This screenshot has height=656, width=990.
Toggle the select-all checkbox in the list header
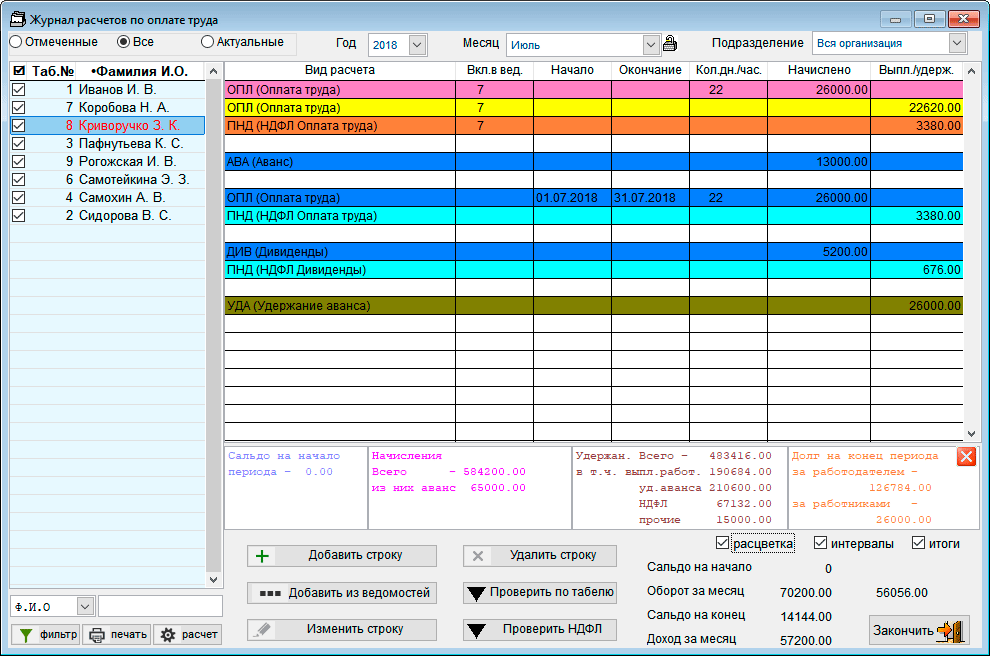19,71
